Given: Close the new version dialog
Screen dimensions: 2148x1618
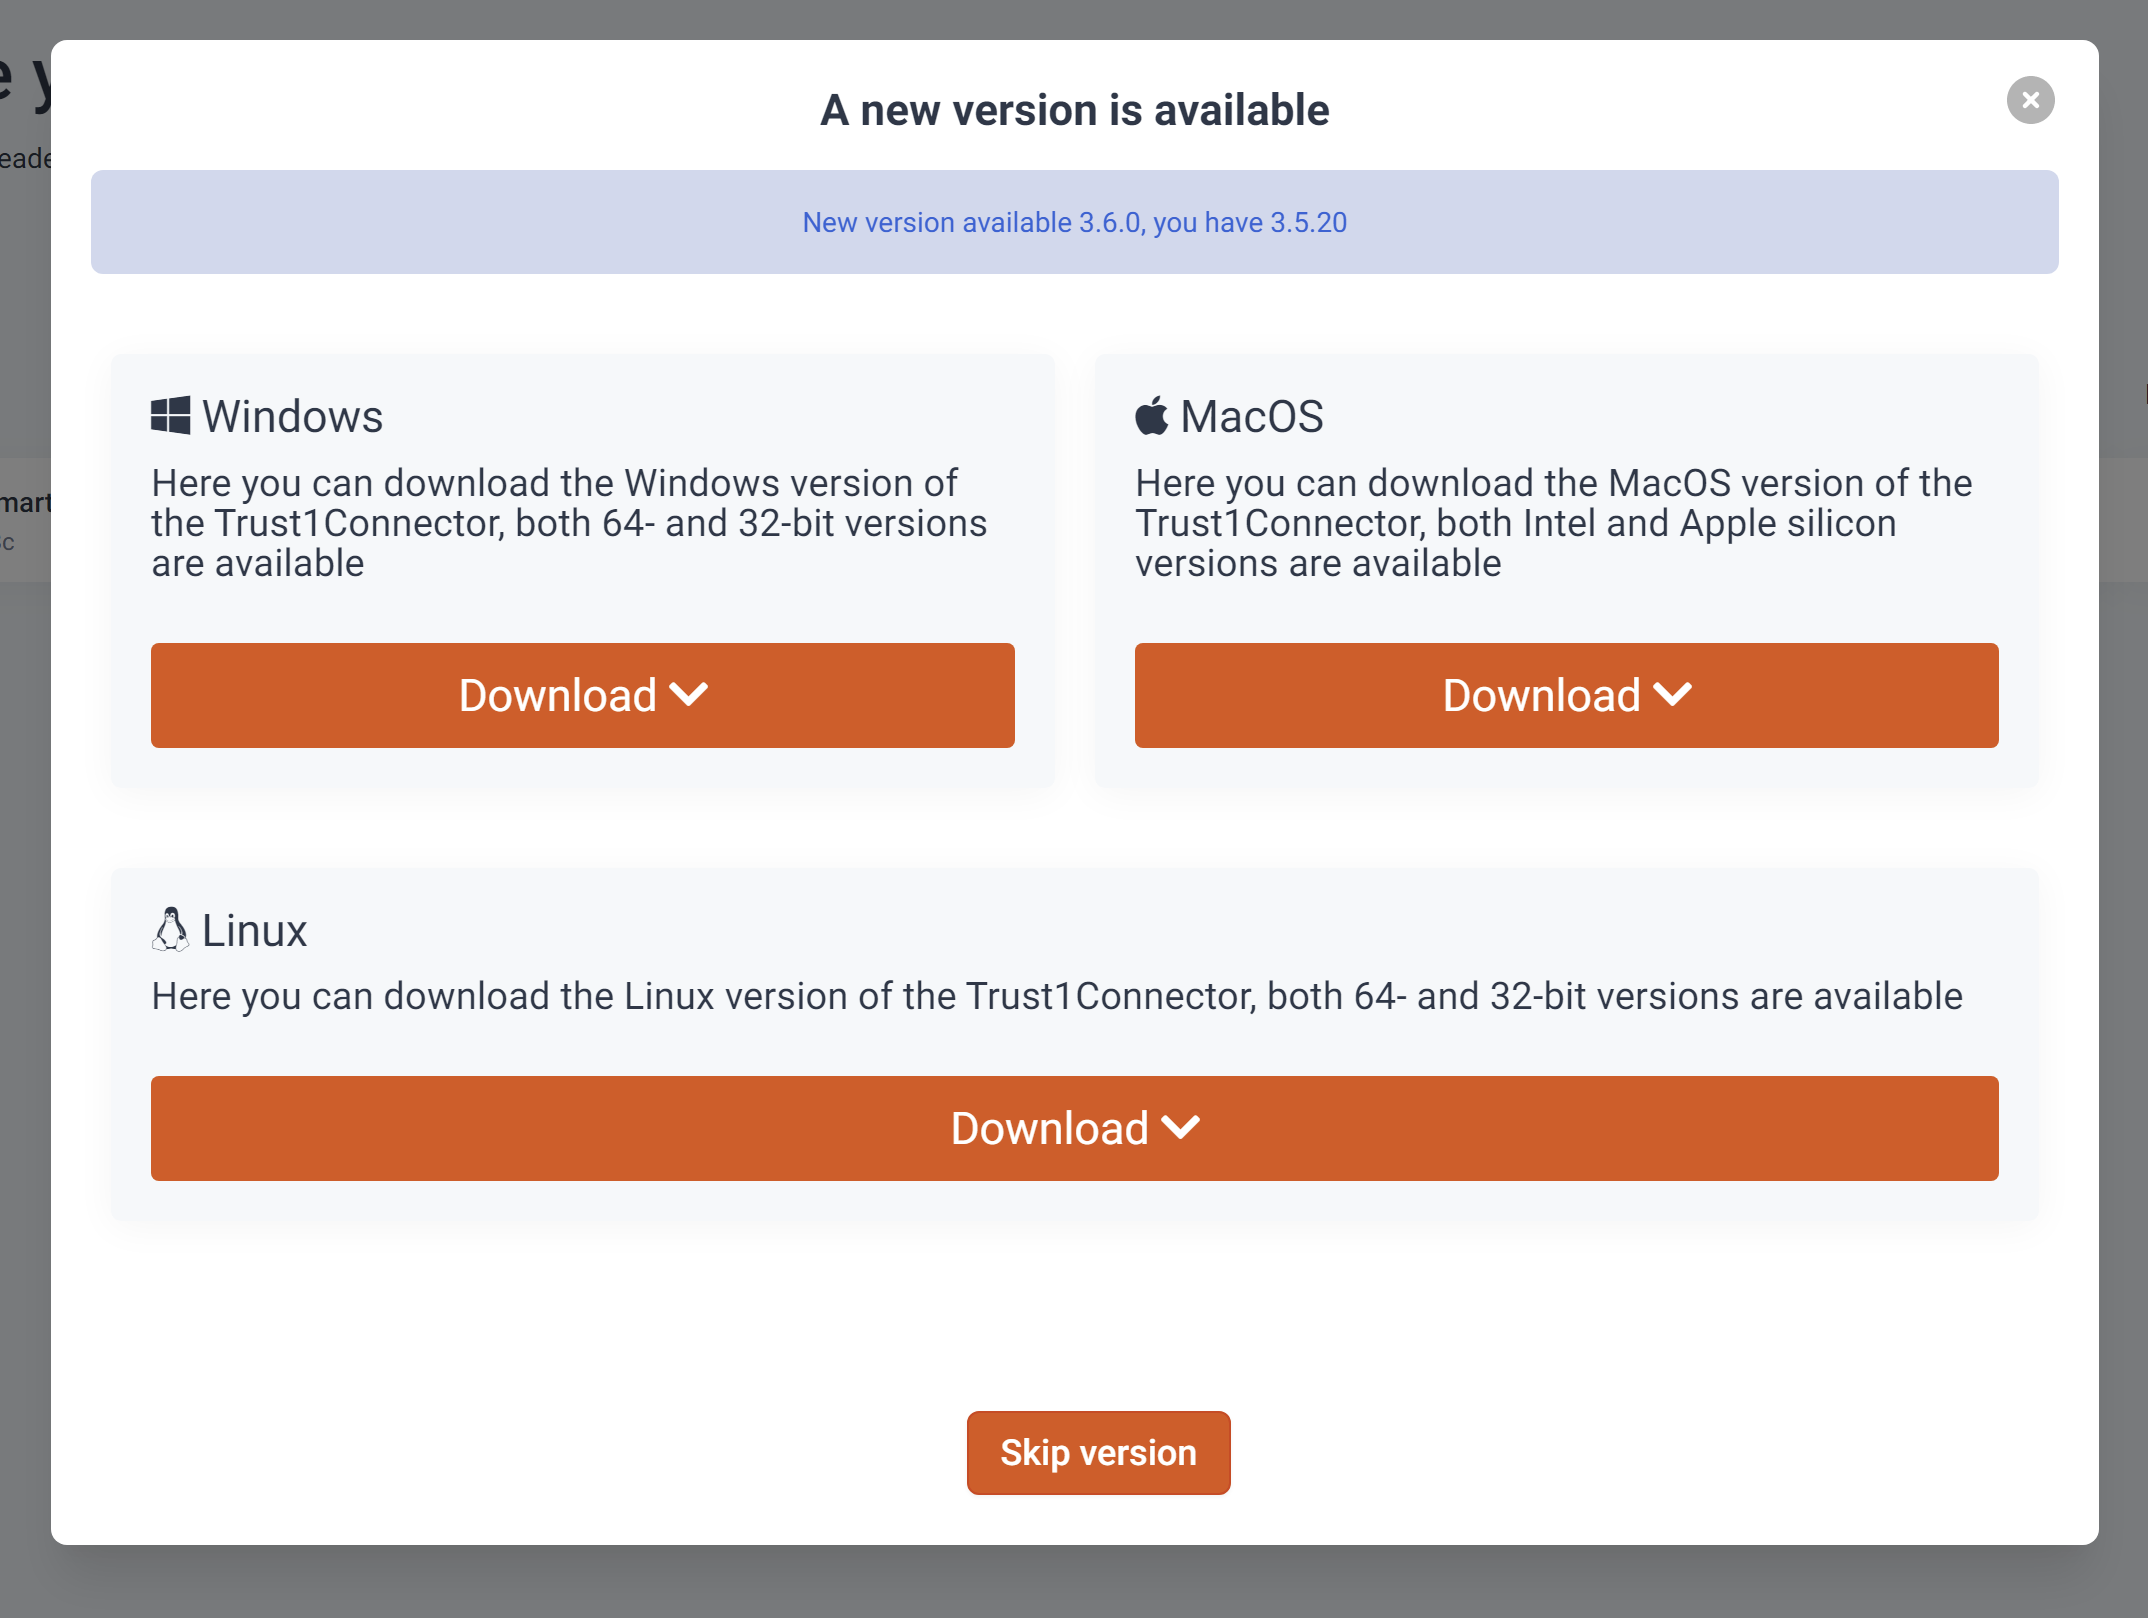Looking at the screenshot, I should coord(2030,100).
